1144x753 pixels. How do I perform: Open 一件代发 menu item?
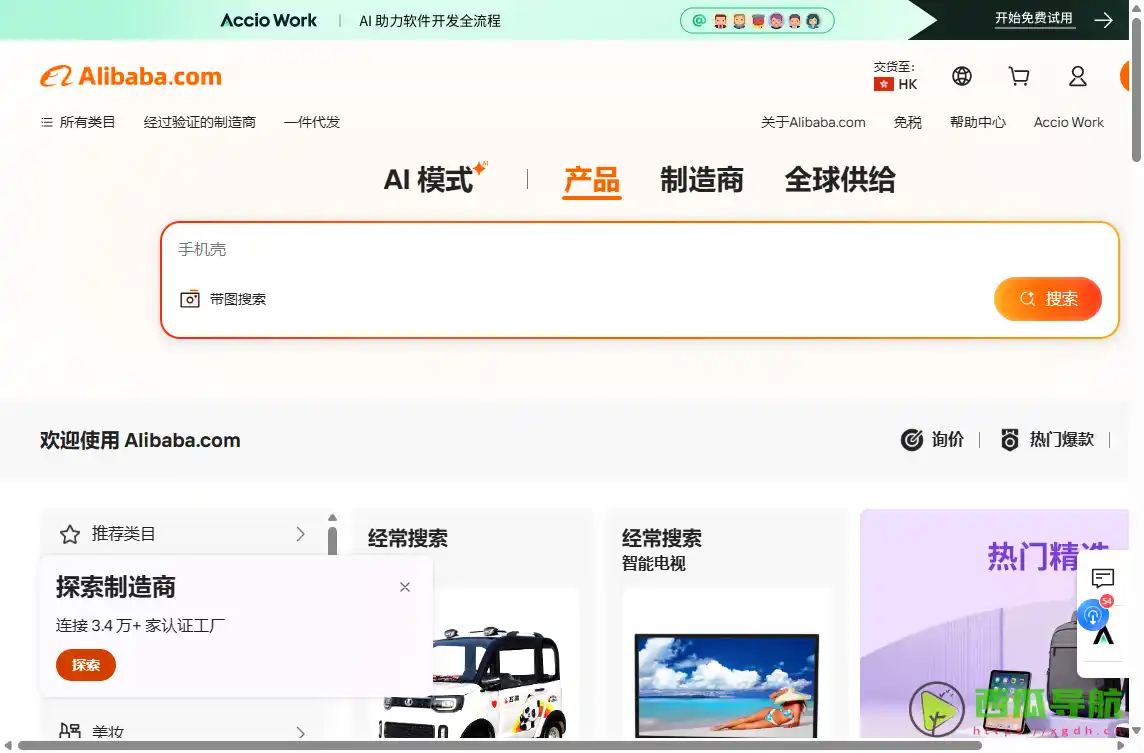pos(312,122)
